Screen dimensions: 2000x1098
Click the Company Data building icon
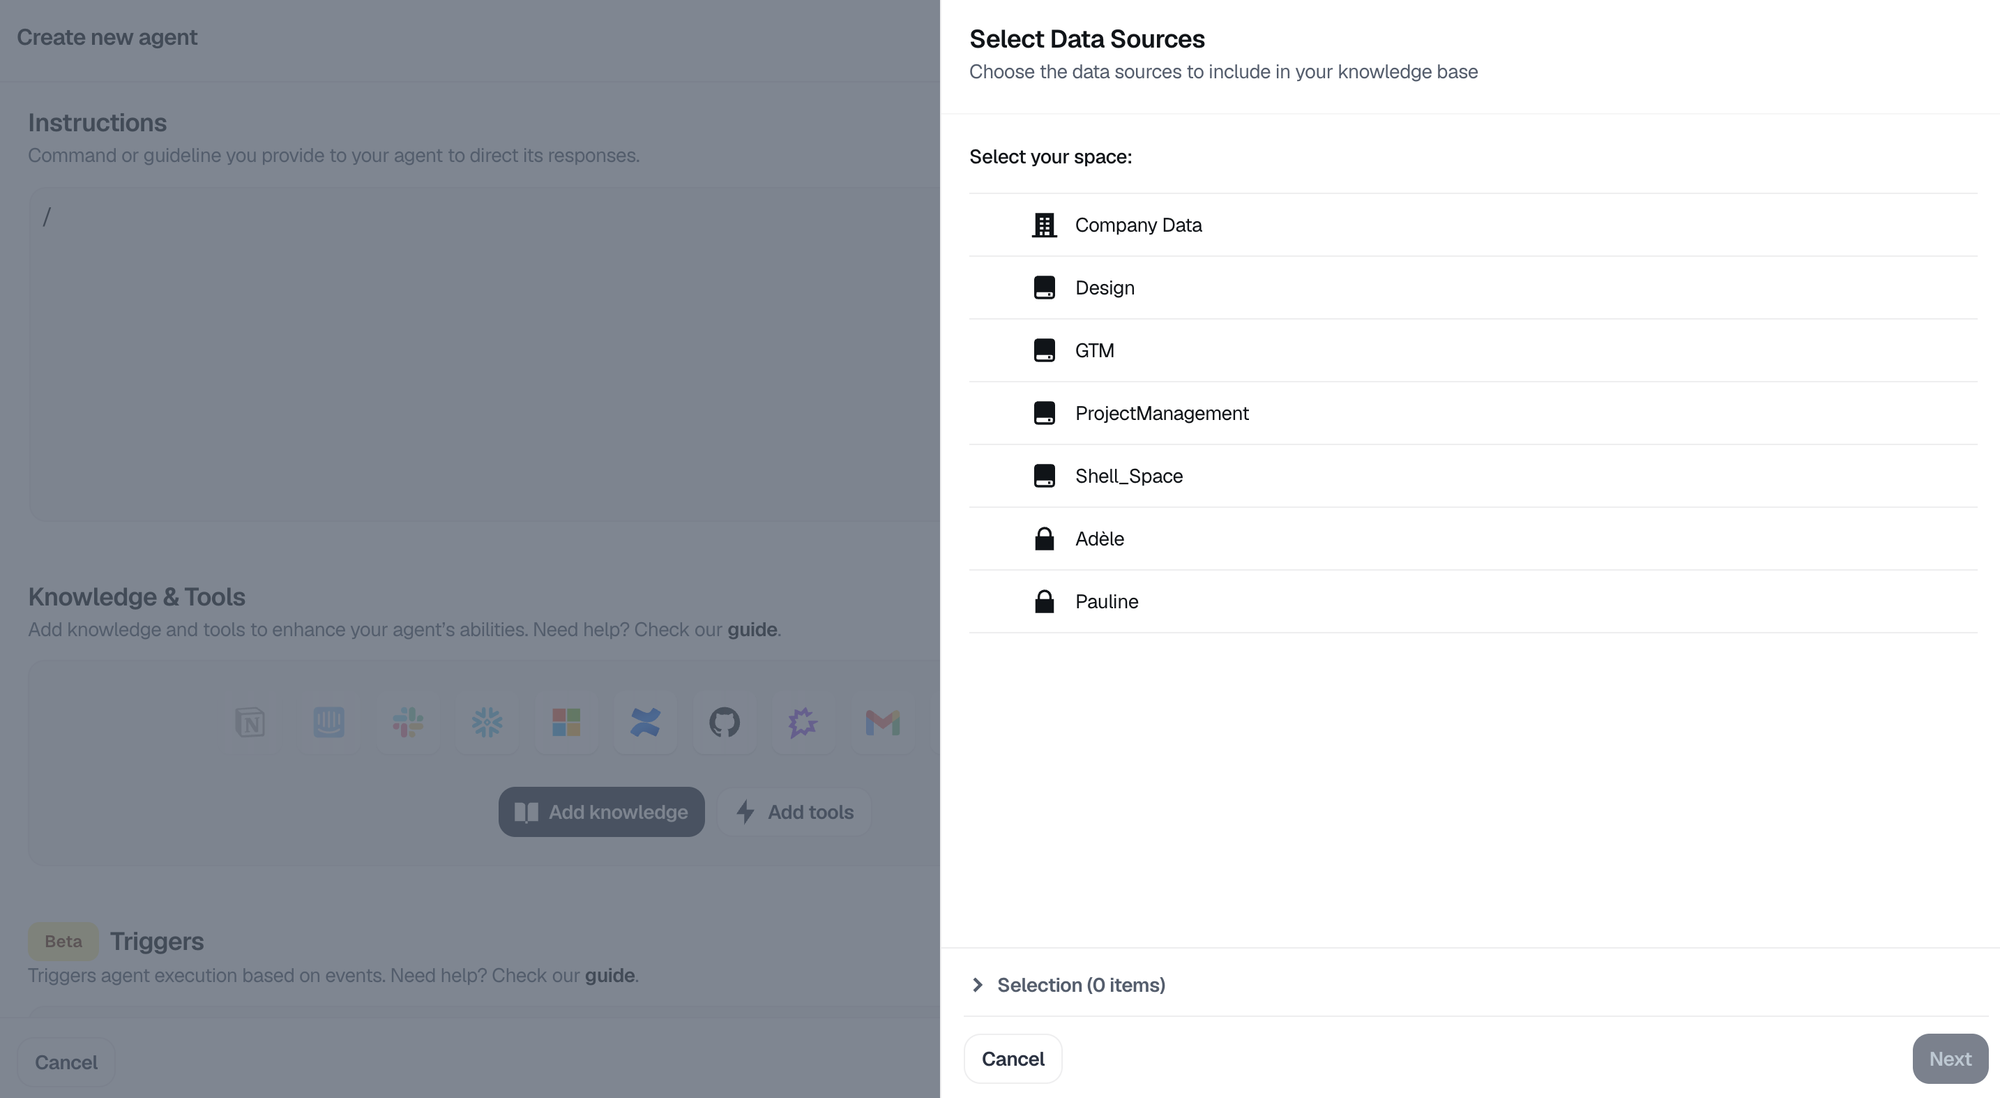1044,225
